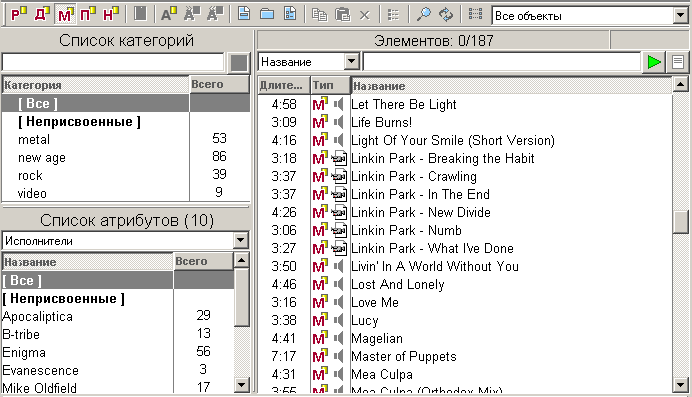Click attribute list scrollbar up arrow
This screenshot has height=397, width=692.
[x=241, y=260]
